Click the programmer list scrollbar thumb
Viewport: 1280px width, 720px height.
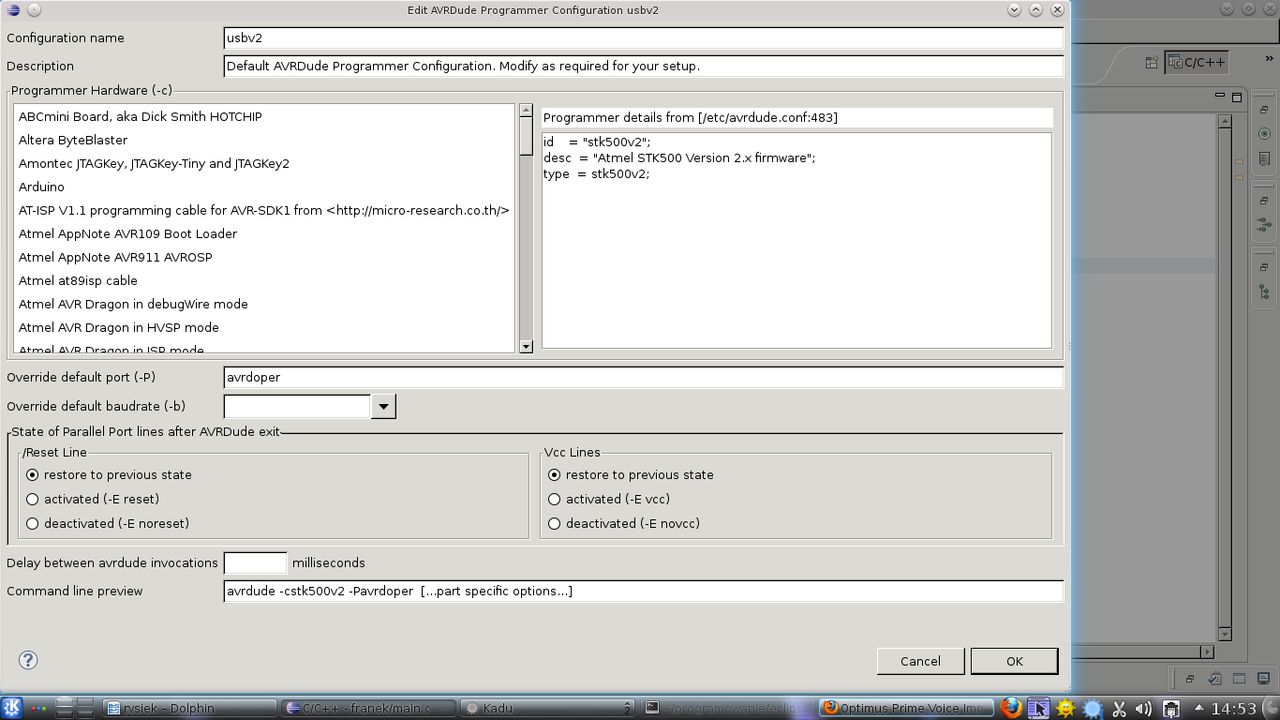(526, 136)
